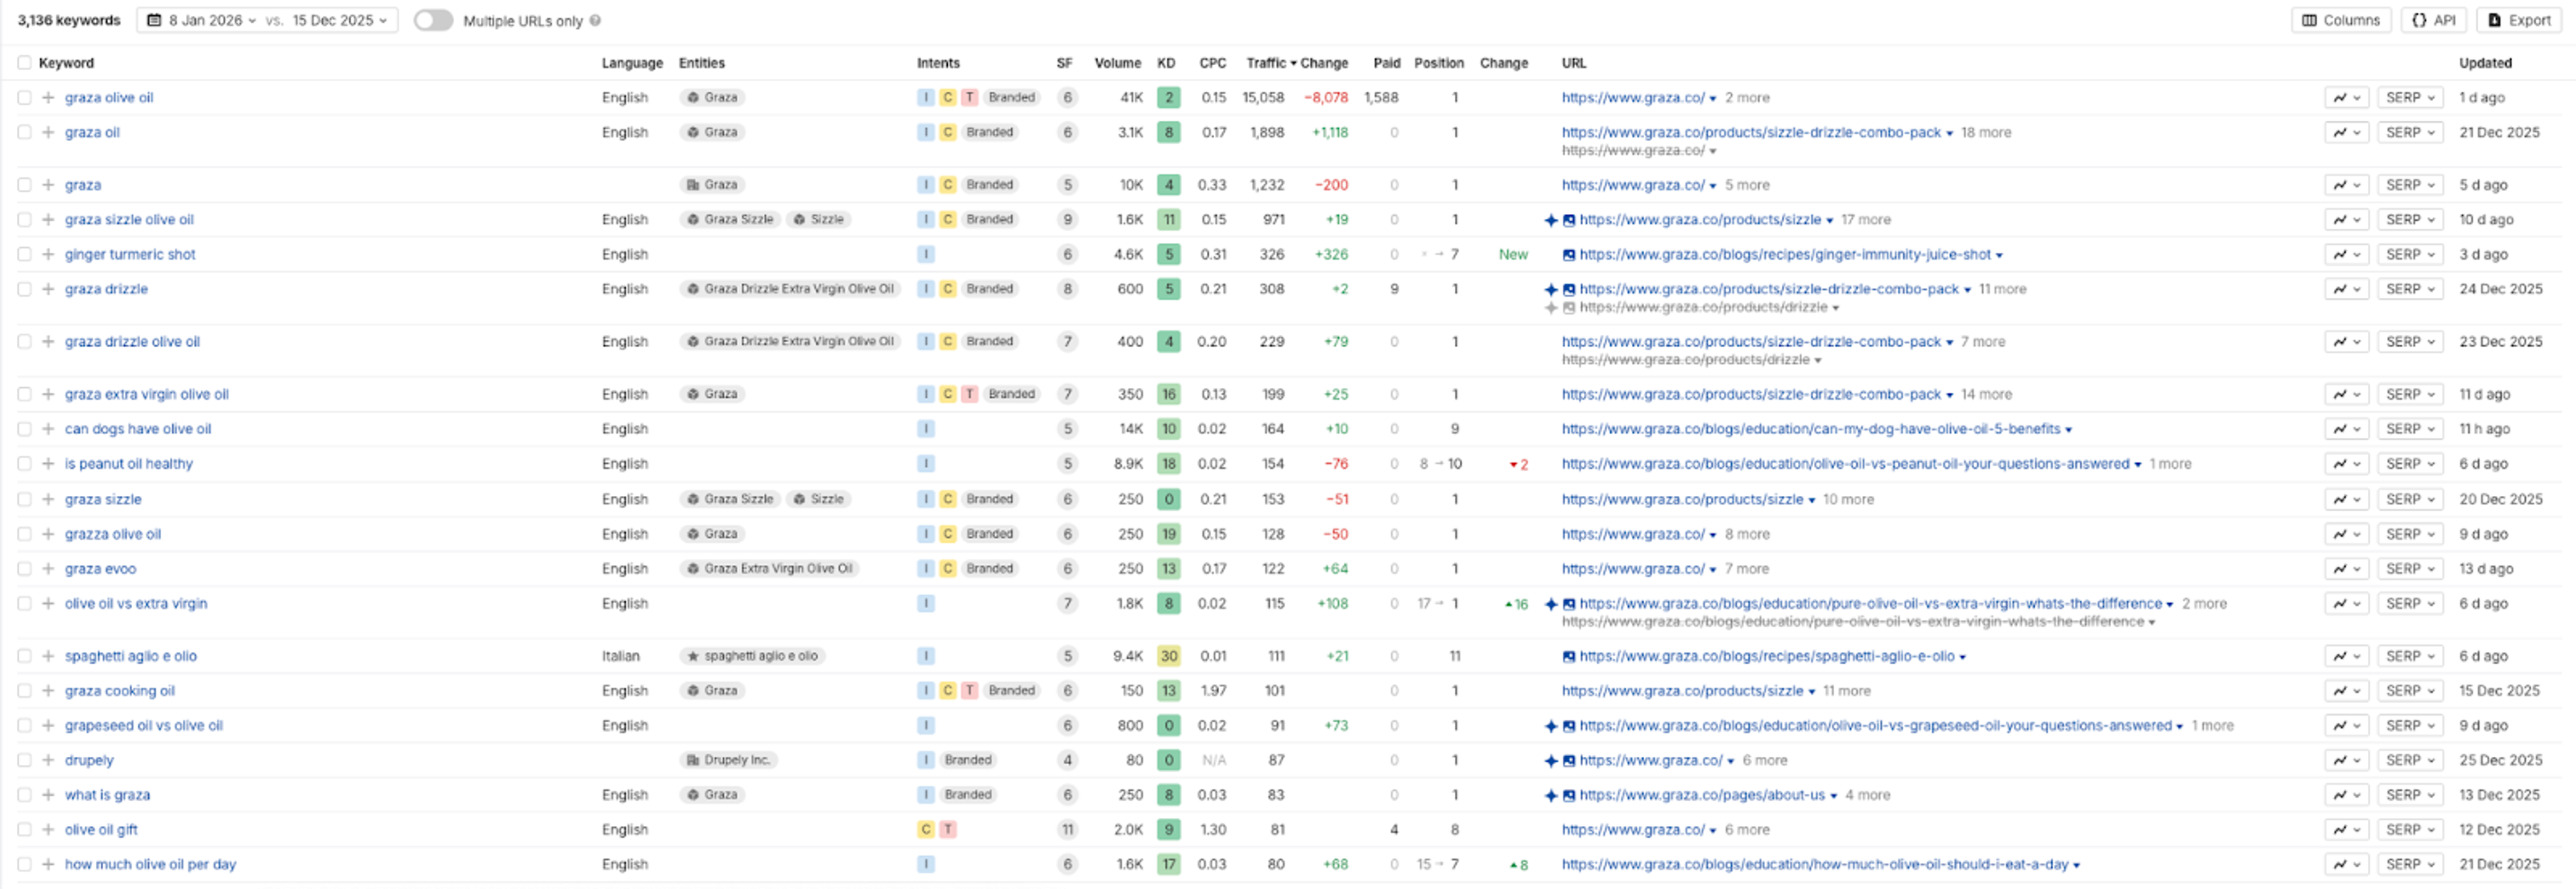
Task: Open graza olive oil keyword link
Action: click(x=109, y=98)
